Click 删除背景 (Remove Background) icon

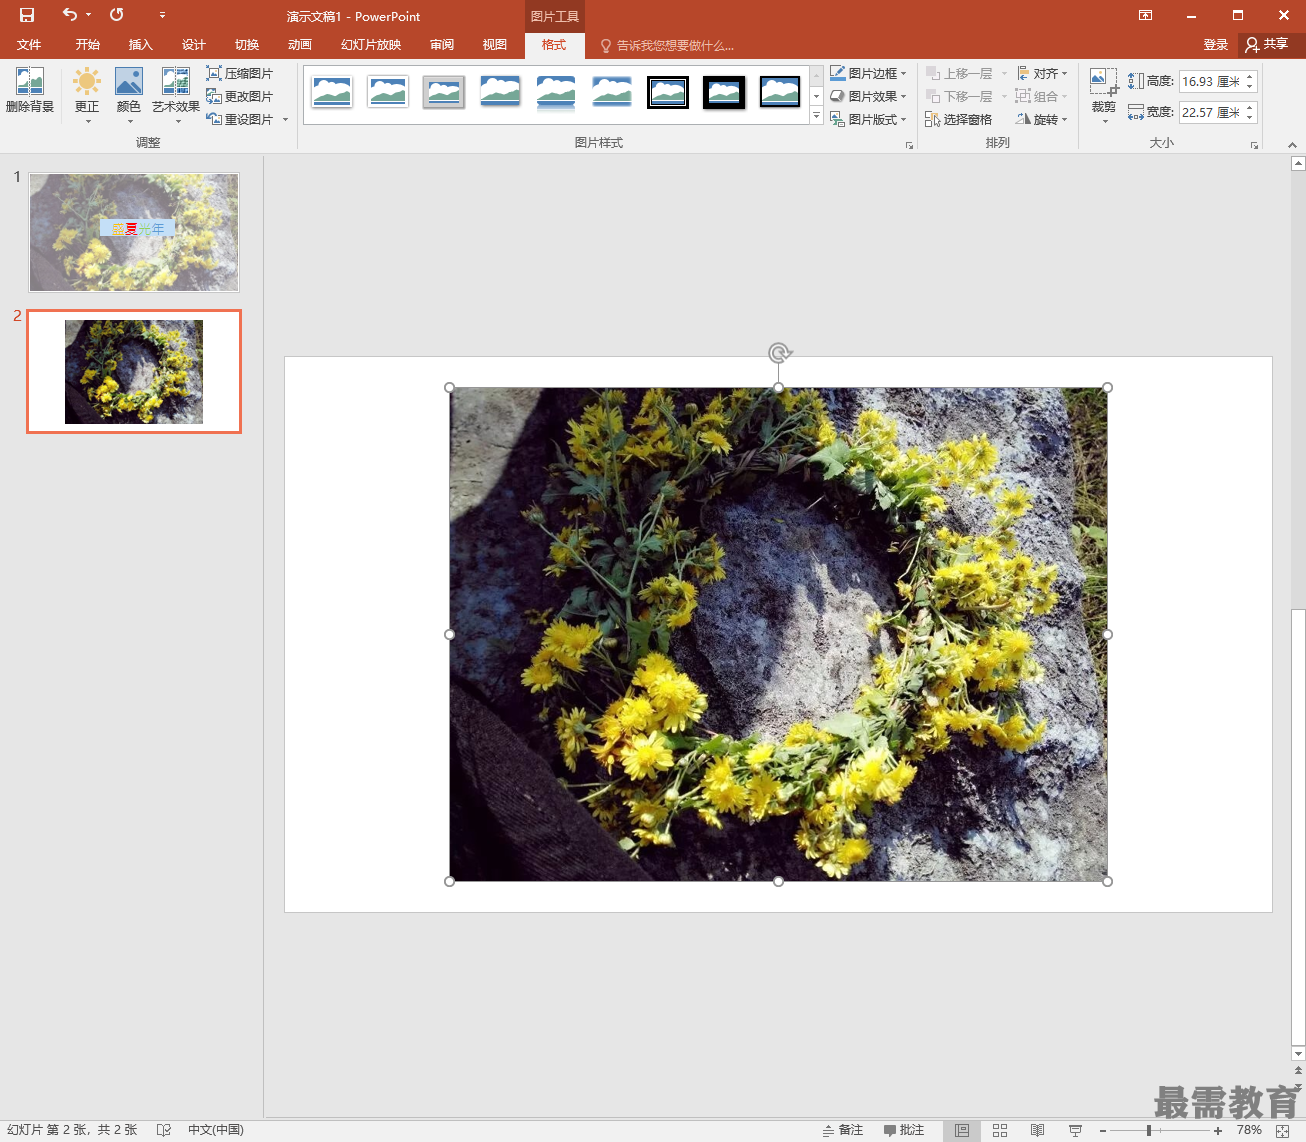point(30,90)
